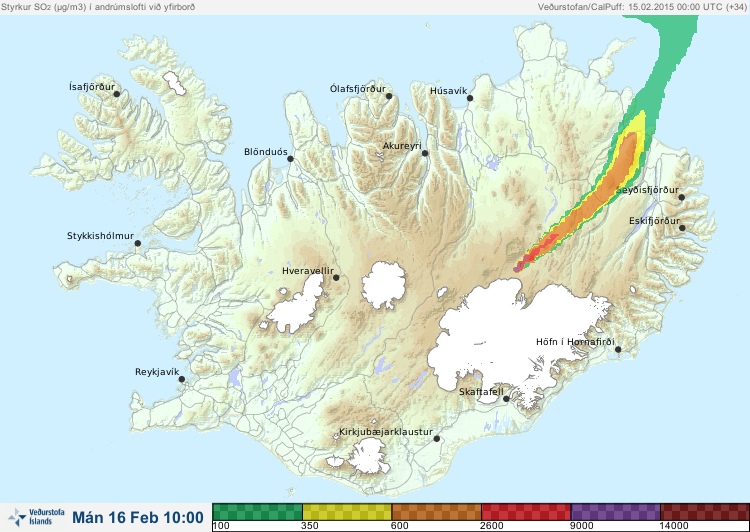Click the Húsavík label on the map
750x532 pixels.
[x=449, y=91]
